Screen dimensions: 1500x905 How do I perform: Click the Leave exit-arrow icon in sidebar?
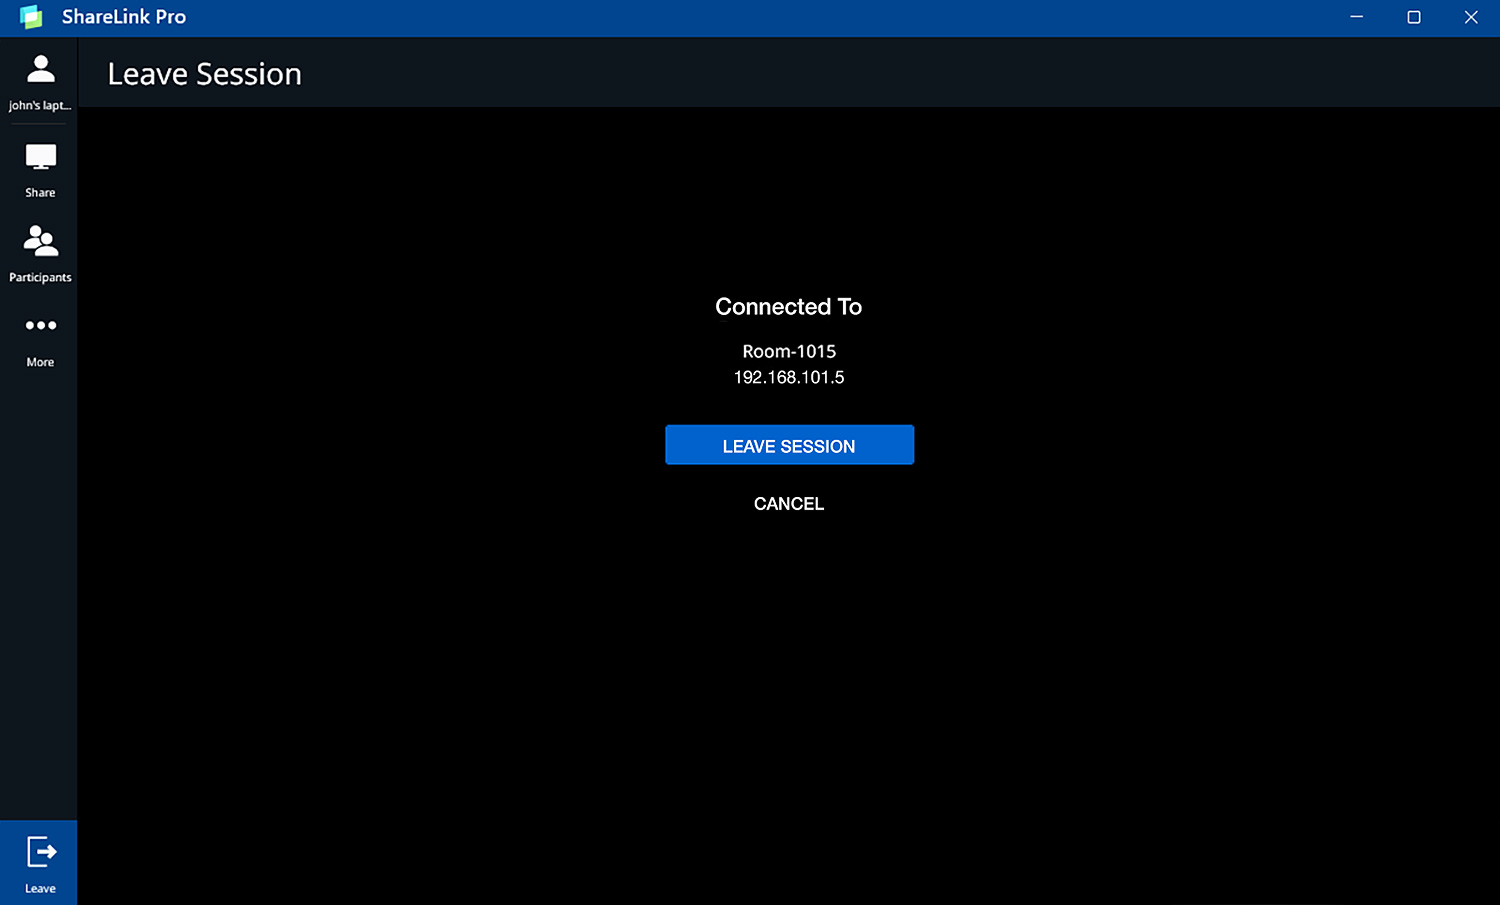click(40, 852)
